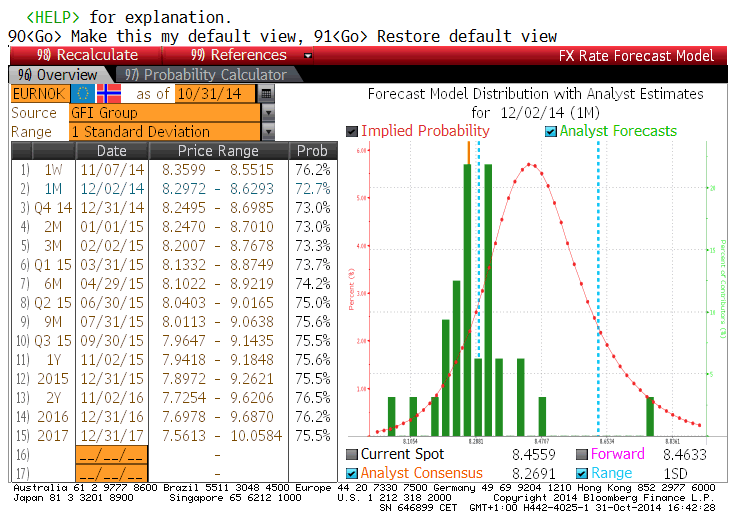736x527 pixels.
Task: Select the Q2 15 forecast row
Action: click(x=174, y=303)
